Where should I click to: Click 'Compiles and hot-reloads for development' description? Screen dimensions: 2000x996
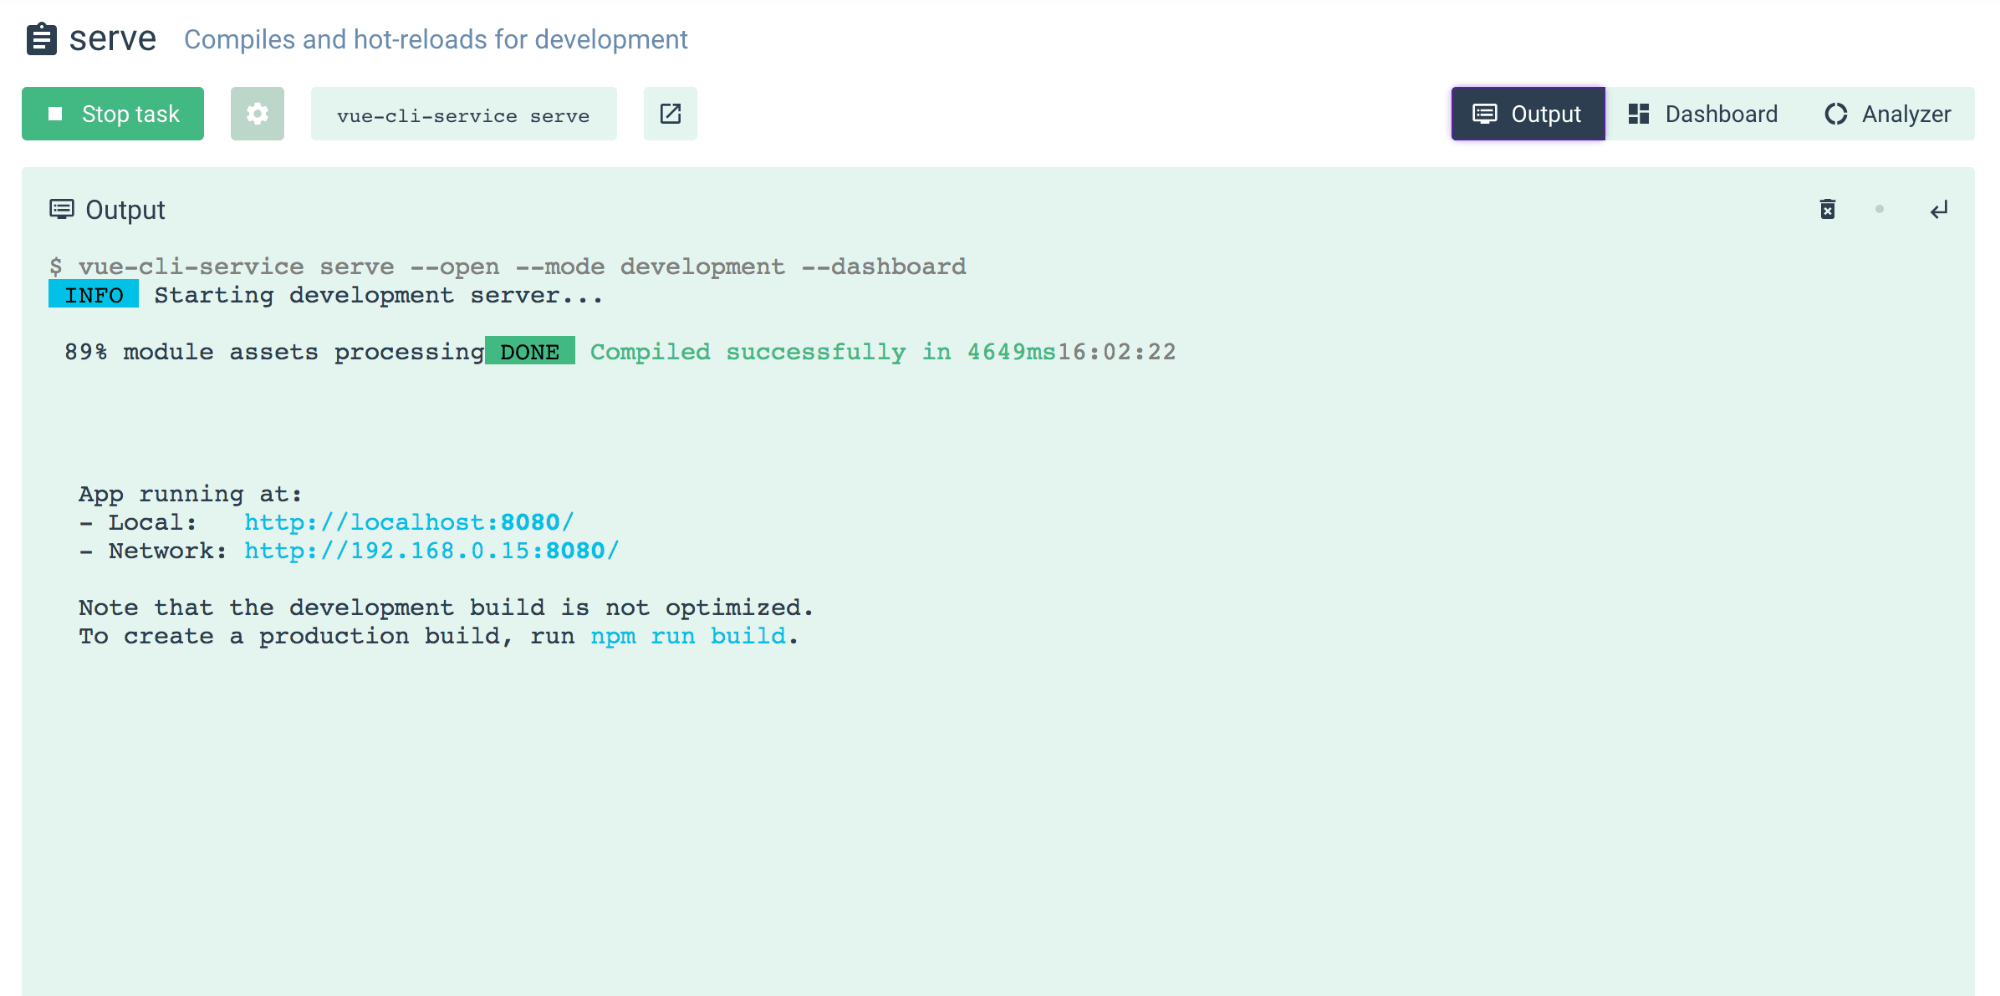(x=436, y=39)
